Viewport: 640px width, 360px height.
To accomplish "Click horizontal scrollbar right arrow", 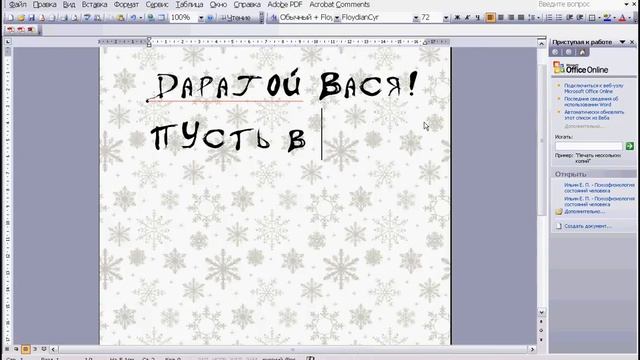I will click(531, 349).
